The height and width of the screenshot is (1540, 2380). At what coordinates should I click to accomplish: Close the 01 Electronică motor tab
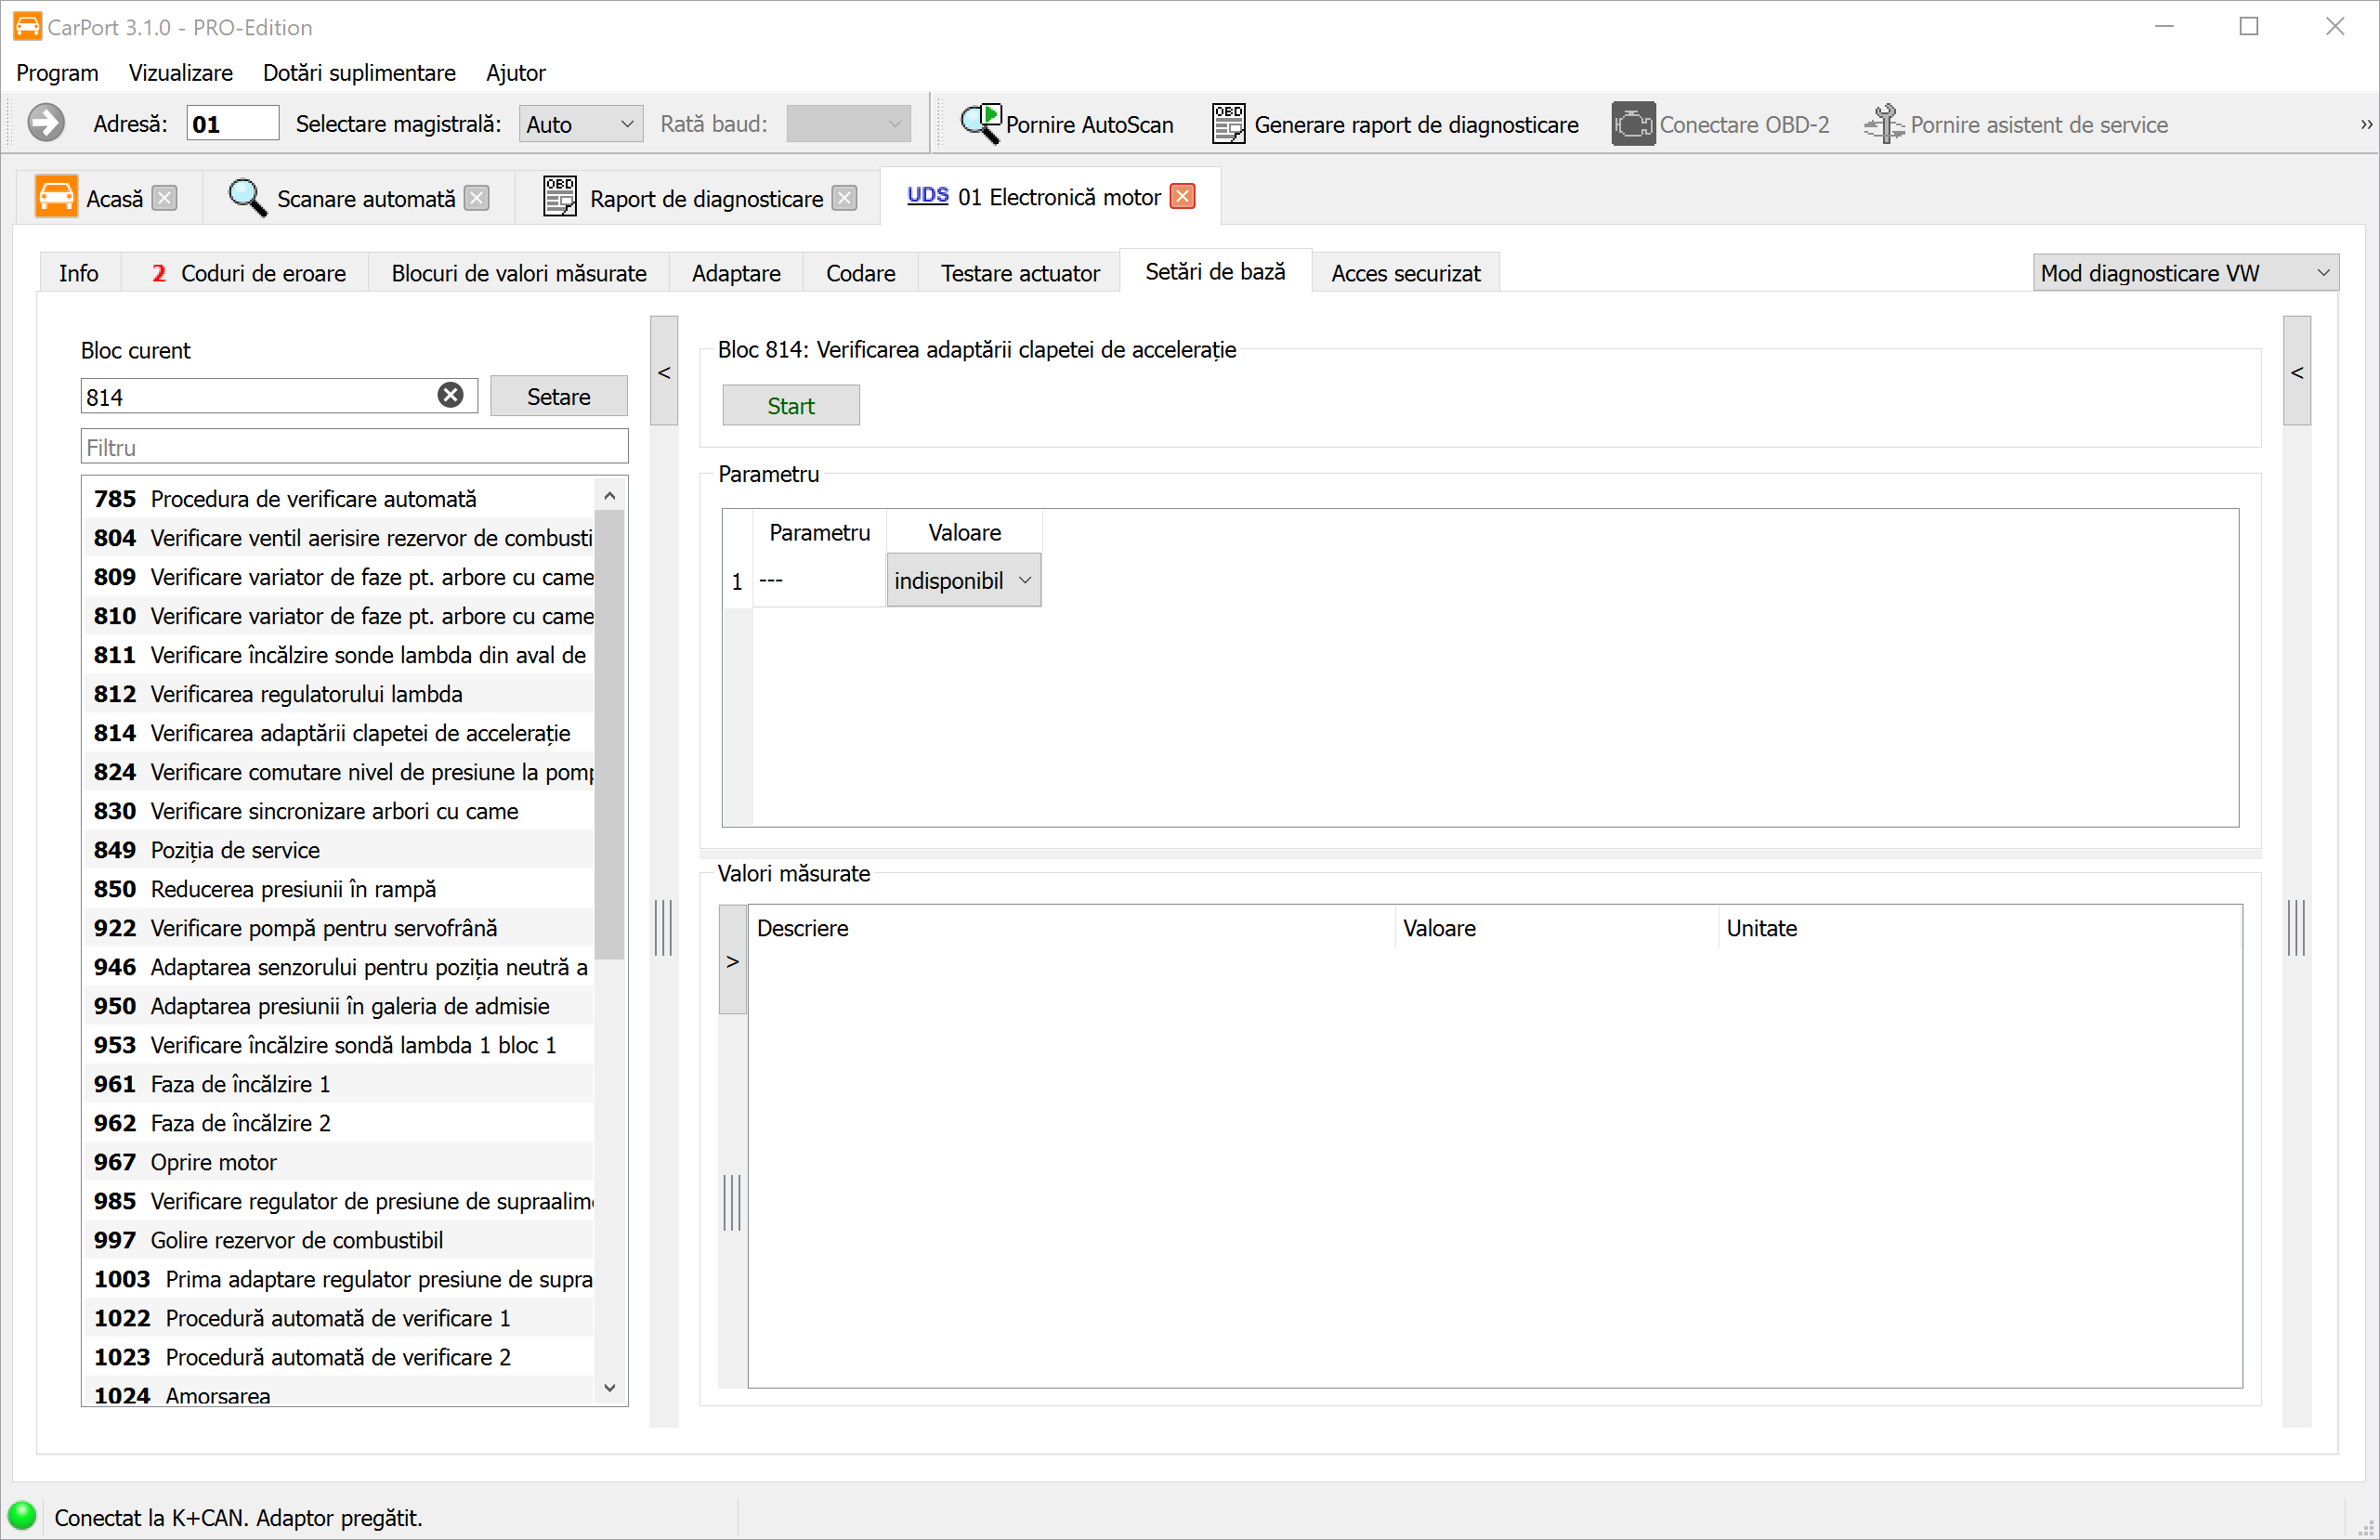(1183, 196)
